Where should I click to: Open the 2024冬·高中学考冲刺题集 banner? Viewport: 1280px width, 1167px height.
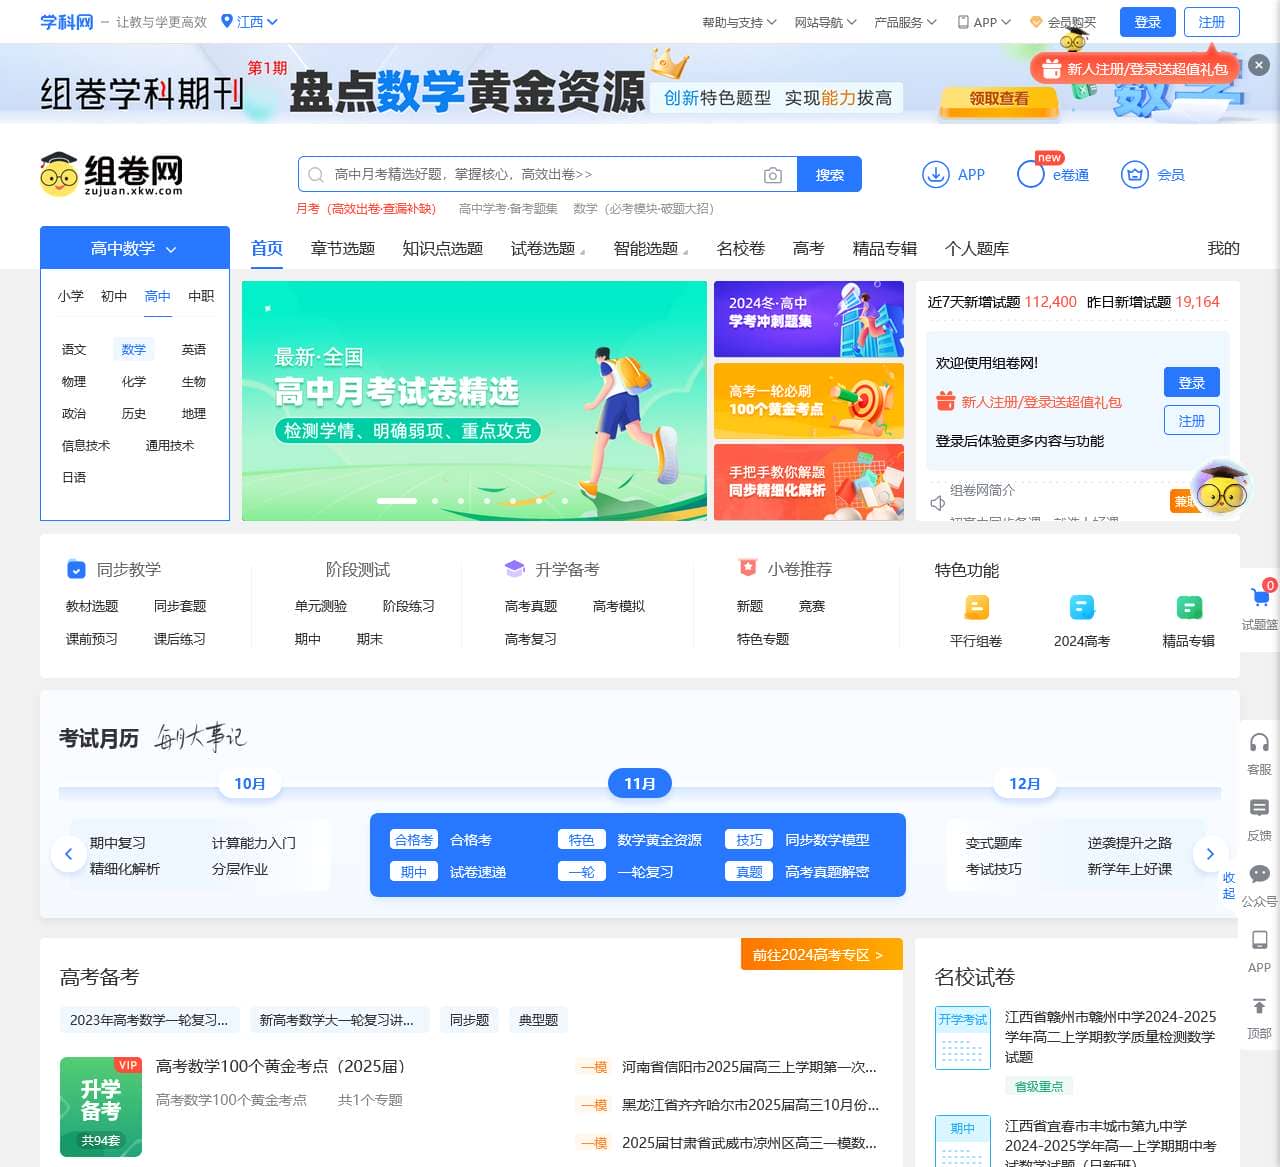(809, 319)
